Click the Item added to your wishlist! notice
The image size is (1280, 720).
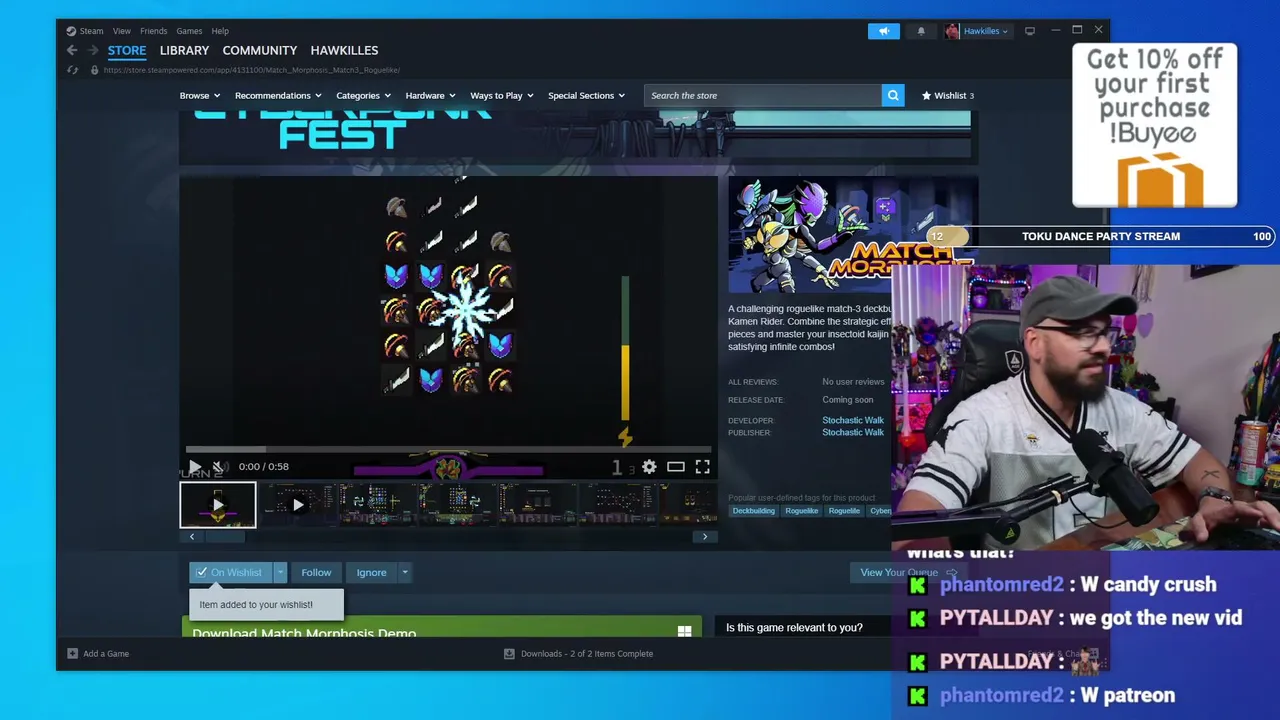[x=266, y=604]
